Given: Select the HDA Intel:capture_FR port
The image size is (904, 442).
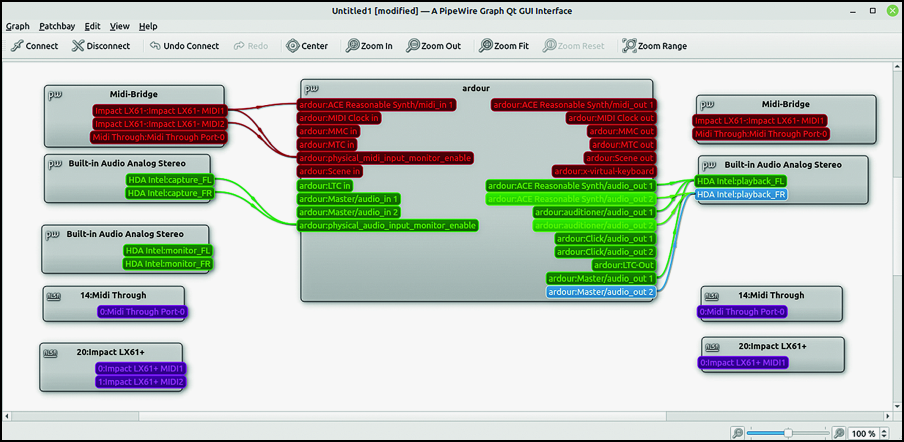Looking at the screenshot, I should (170, 193).
